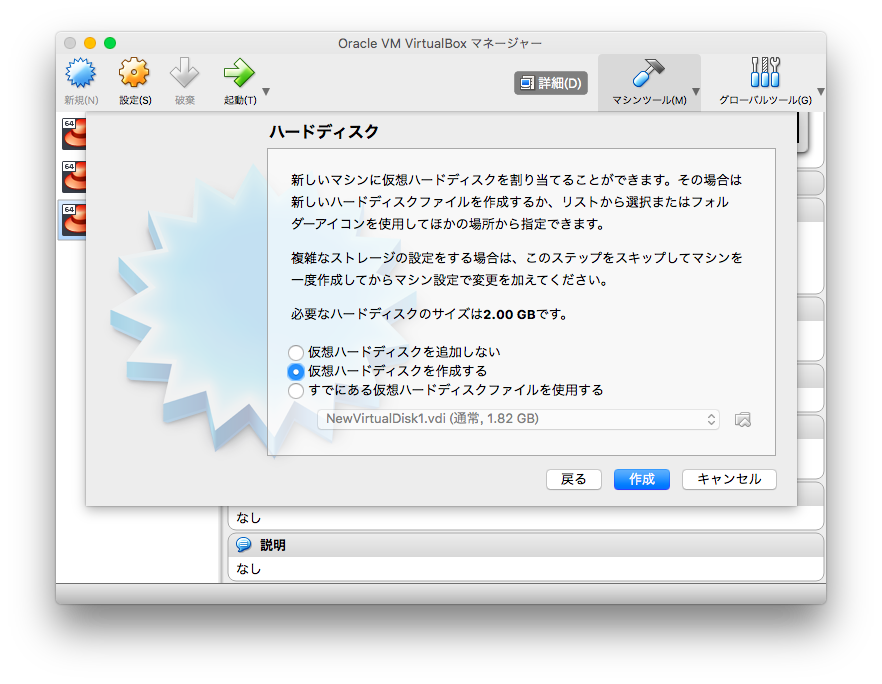Click the 詳細 (Details) view icon
The image size is (882, 684).
550,83
